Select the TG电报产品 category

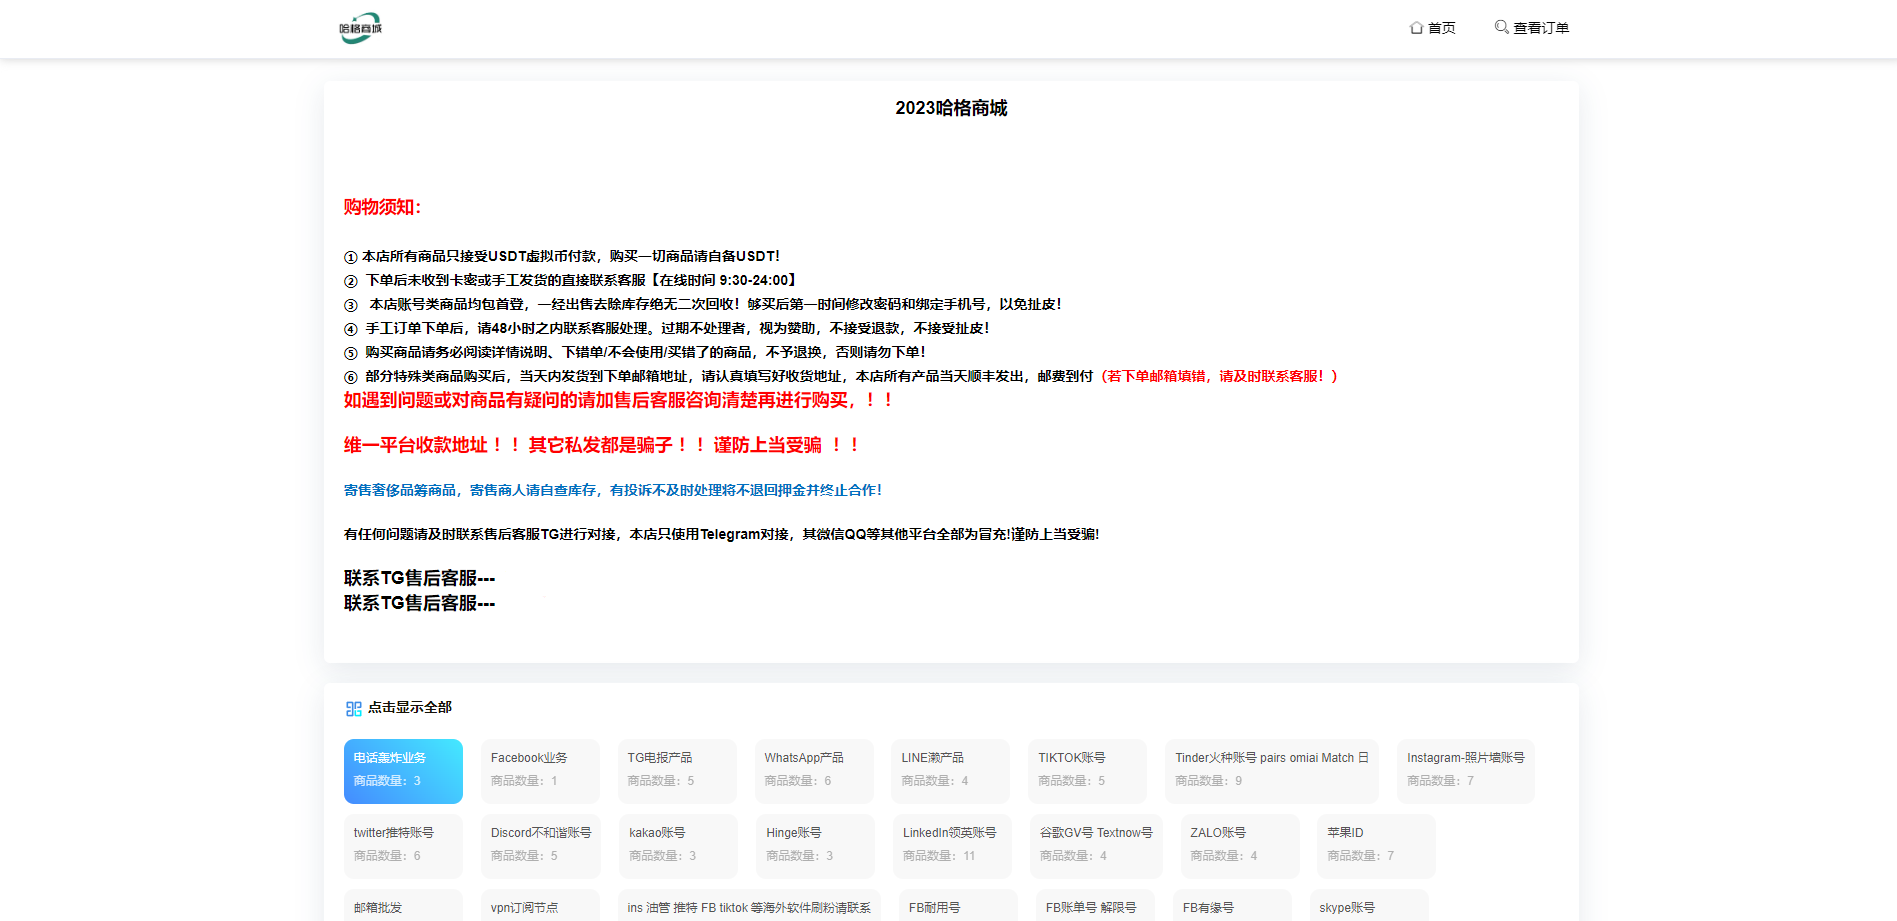tap(677, 771)
